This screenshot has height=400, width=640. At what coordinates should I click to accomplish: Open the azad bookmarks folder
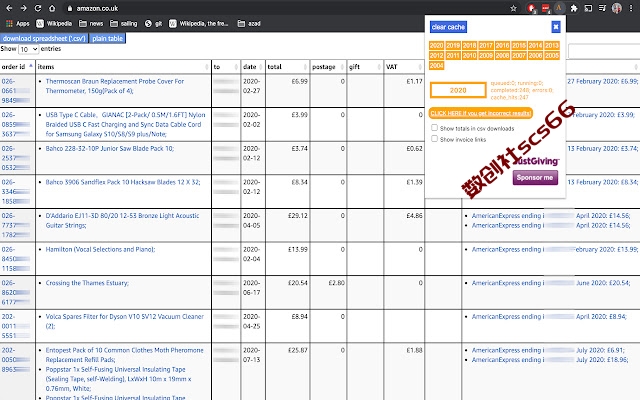249,24
